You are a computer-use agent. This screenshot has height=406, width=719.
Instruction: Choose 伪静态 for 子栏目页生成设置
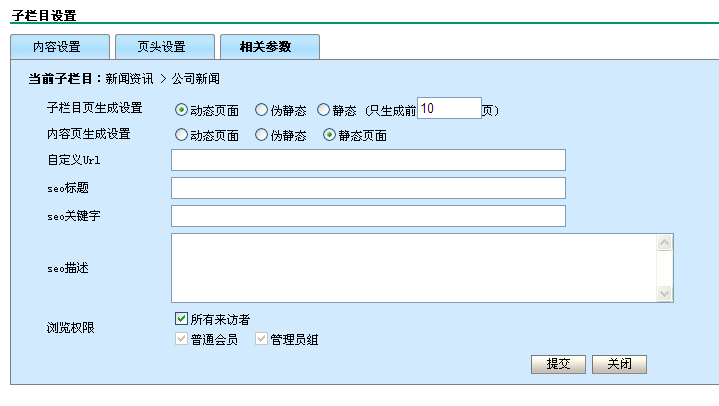tap(262, 110)
